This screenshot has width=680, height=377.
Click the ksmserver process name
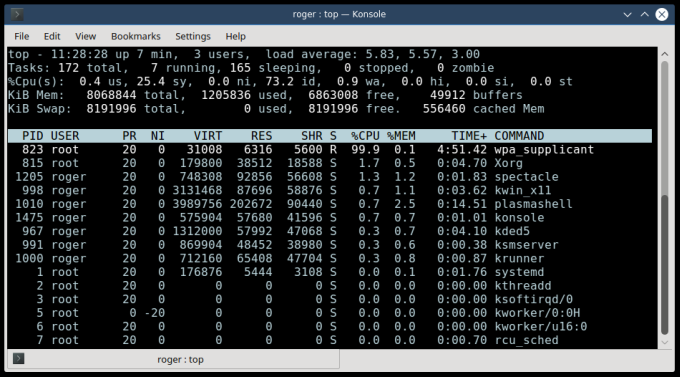[526, 245]
